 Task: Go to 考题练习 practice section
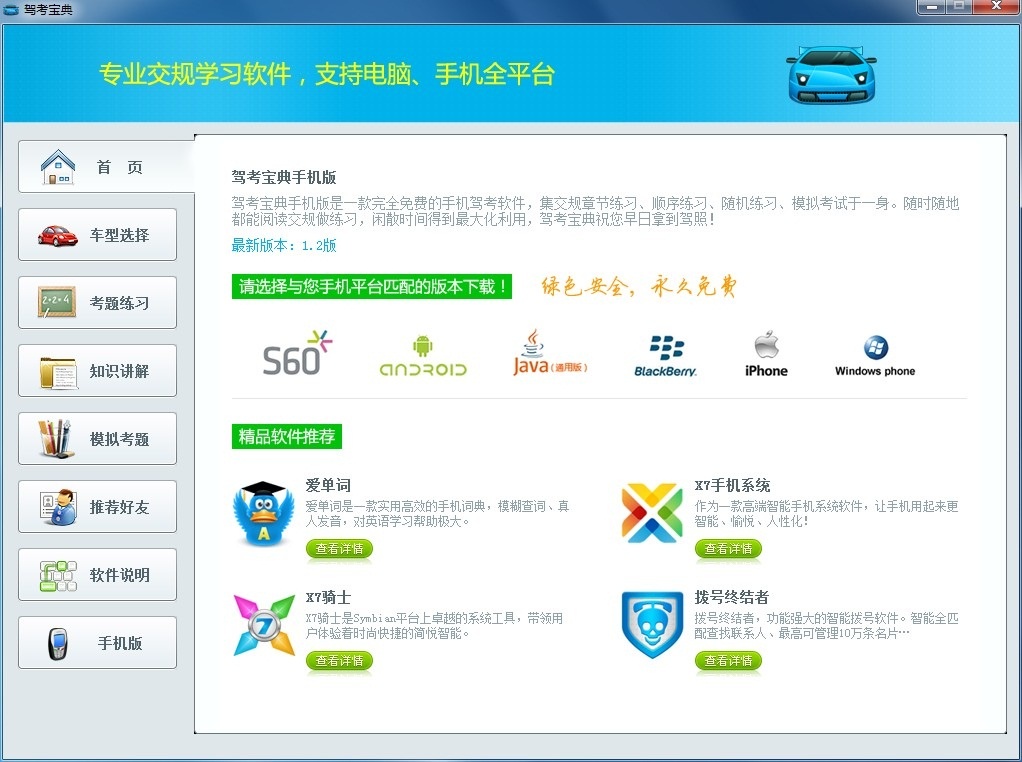point(98,302)
